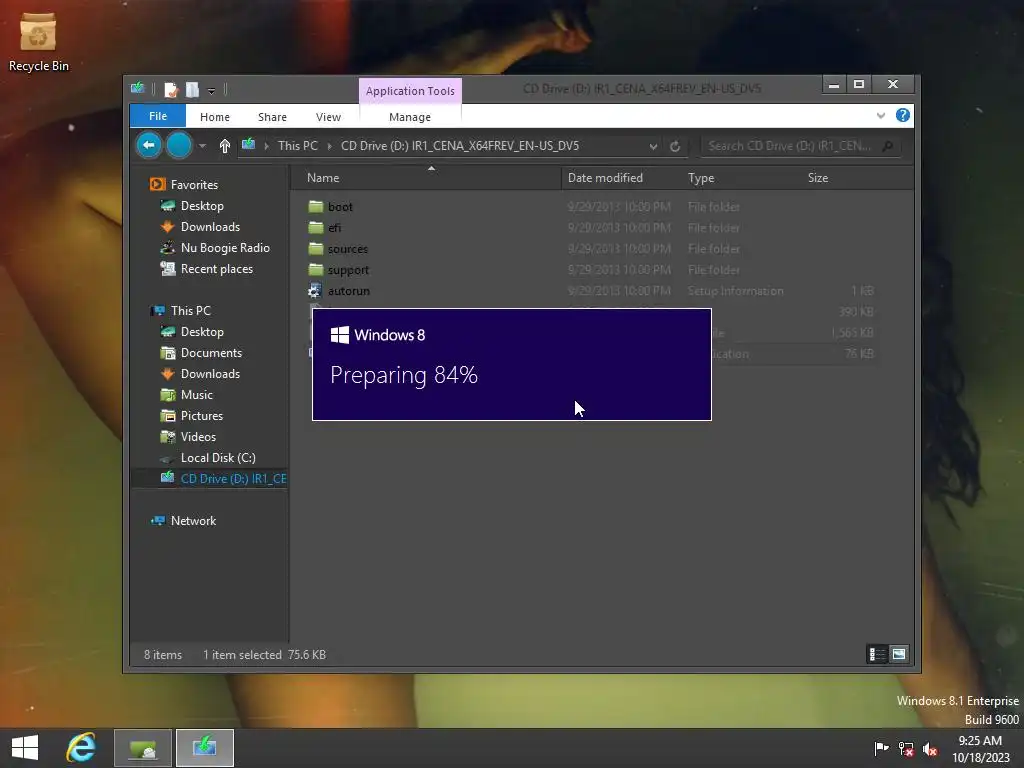Click the drive icon in the address bar
Viewport: 1024px width, 768px height.
point(248,145)
